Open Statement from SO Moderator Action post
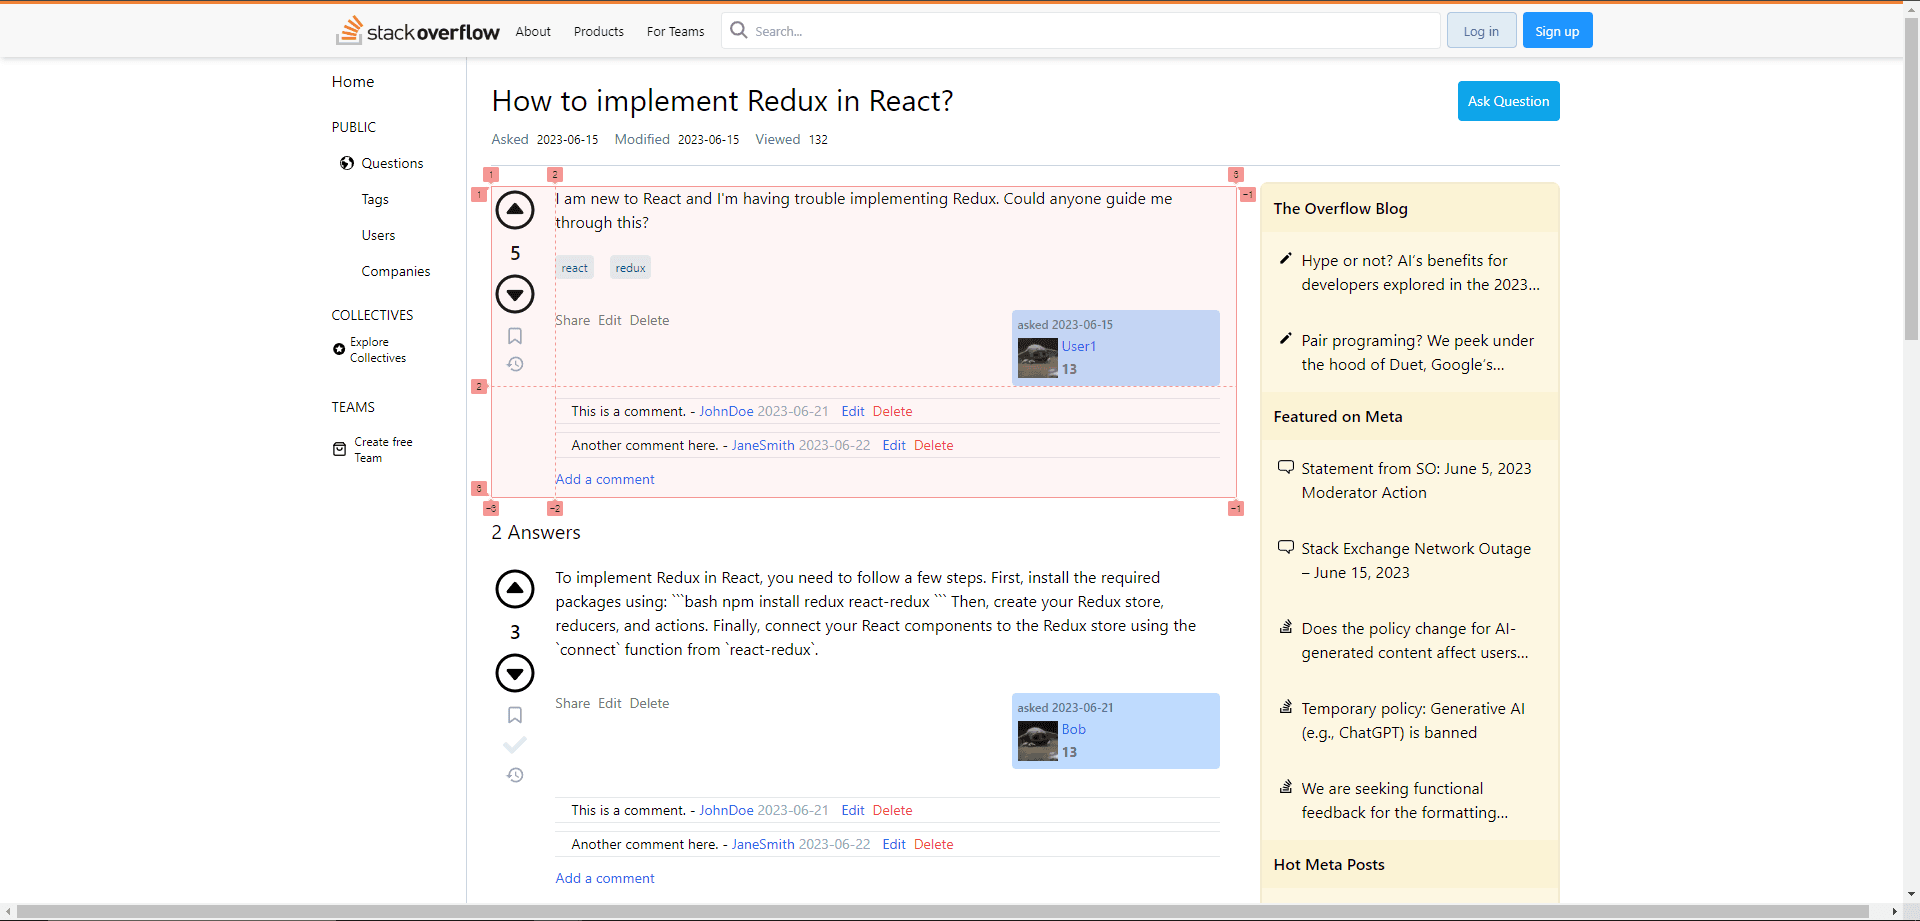1920x921 pixels. (x=1416, y=480)
